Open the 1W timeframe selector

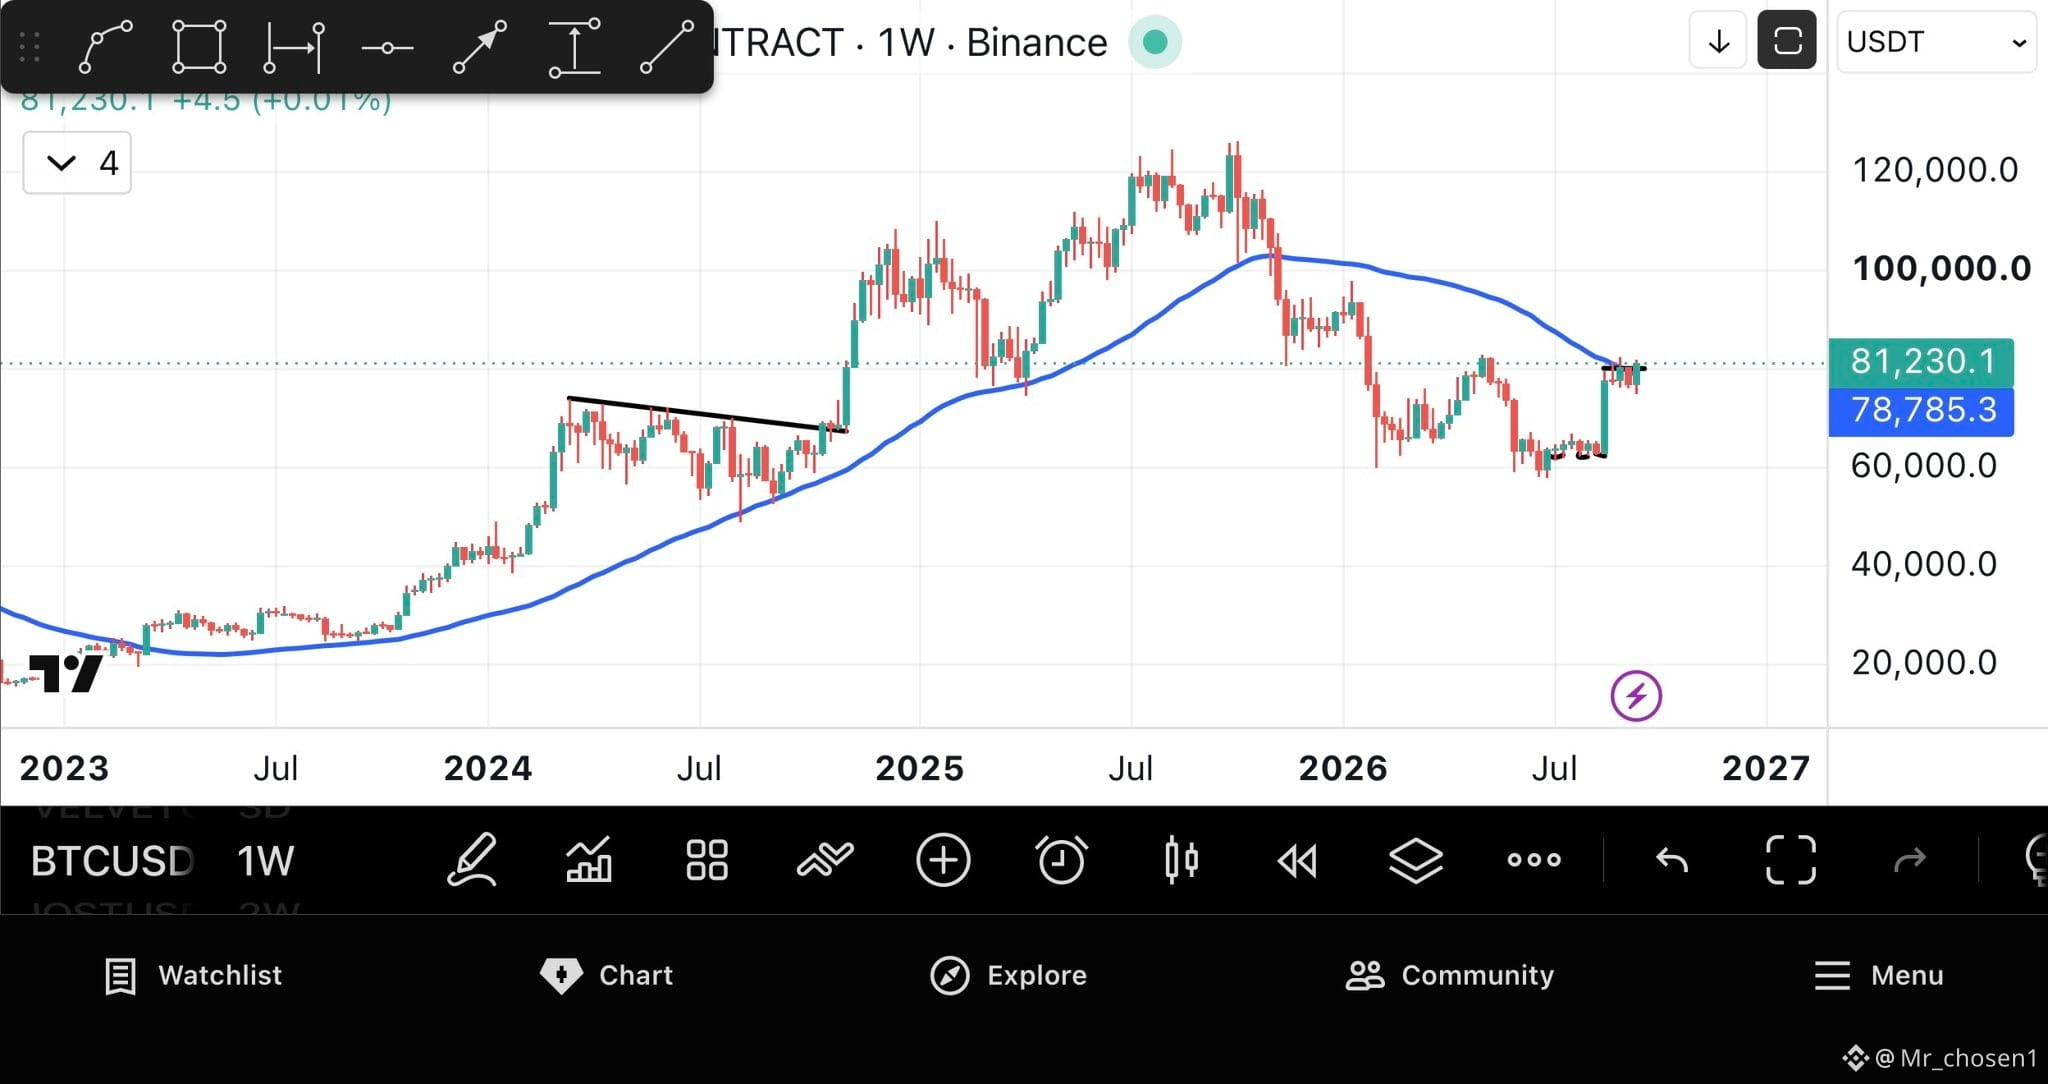[265, 861]
